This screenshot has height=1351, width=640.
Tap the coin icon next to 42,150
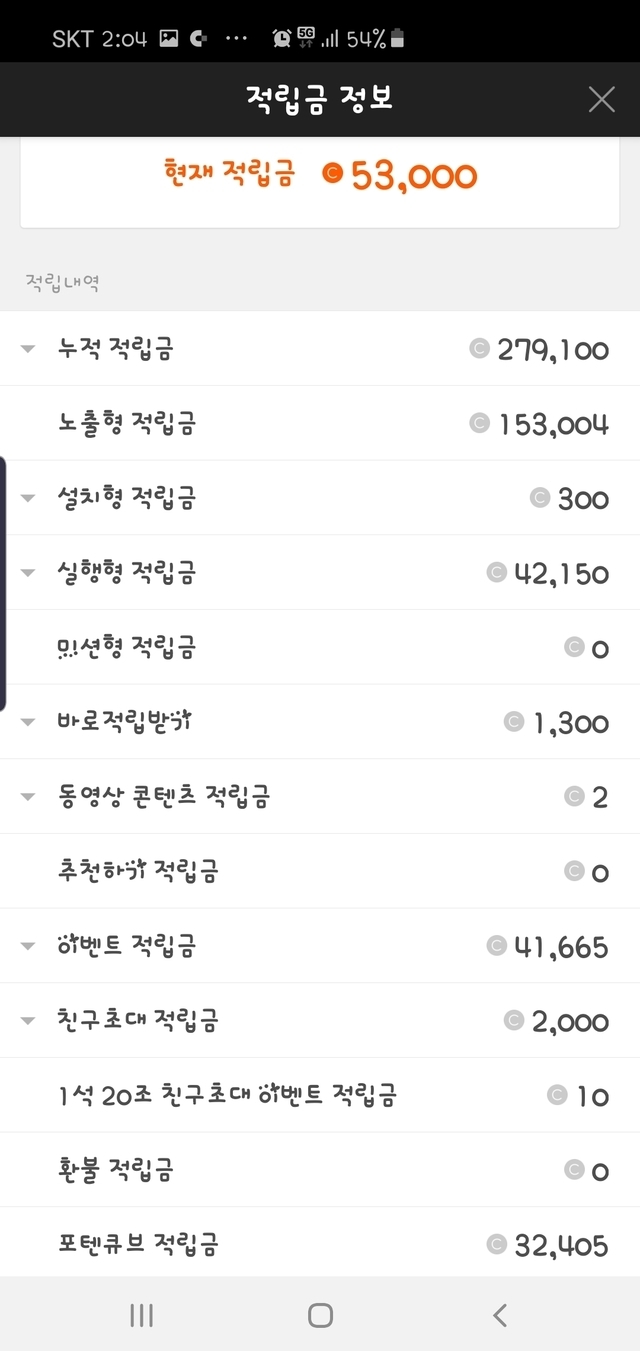[497, 572]
